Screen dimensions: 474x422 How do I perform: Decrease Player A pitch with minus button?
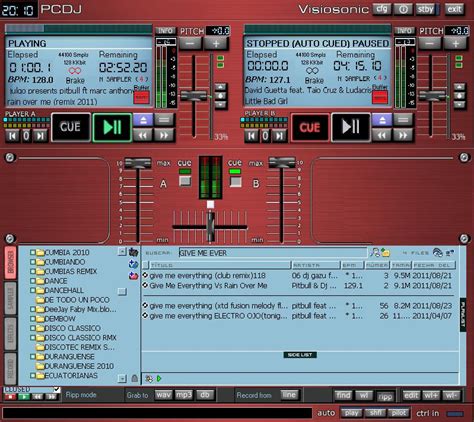coord(191,44)
